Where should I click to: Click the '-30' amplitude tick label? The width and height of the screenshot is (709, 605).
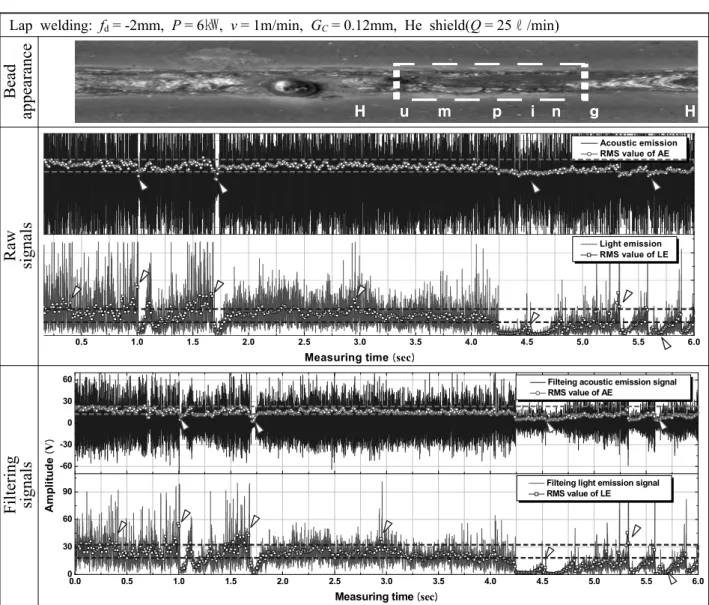point(66,444)
